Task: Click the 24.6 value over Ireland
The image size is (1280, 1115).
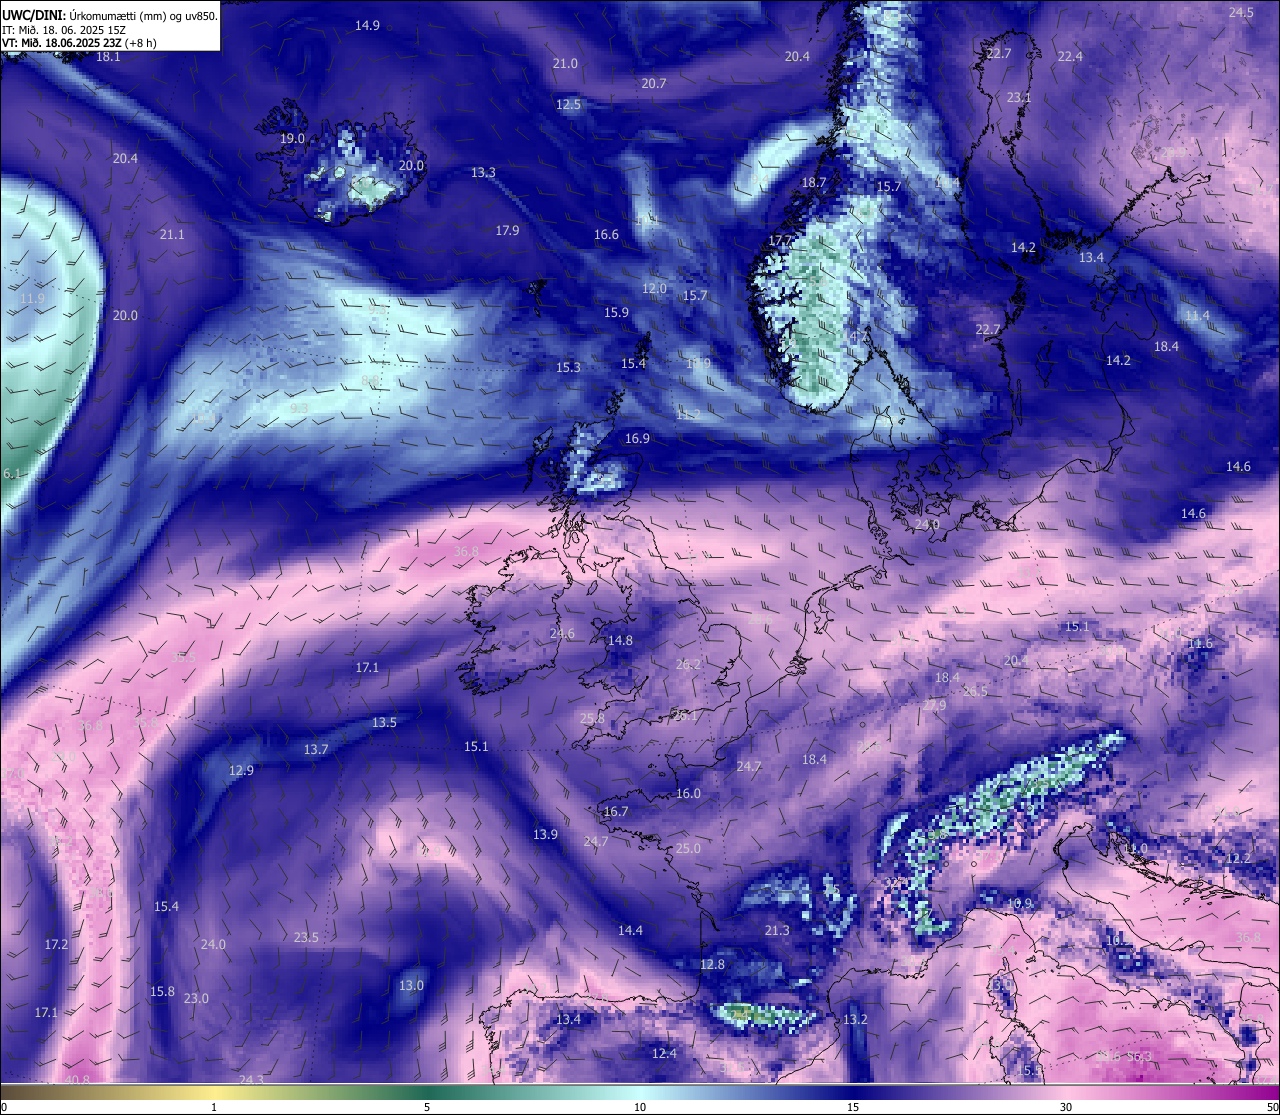Action: [562, 634]
